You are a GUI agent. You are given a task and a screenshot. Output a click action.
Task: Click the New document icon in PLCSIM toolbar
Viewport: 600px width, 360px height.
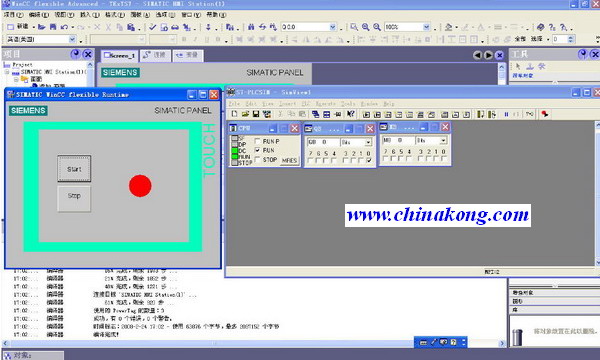coord(234,114)
